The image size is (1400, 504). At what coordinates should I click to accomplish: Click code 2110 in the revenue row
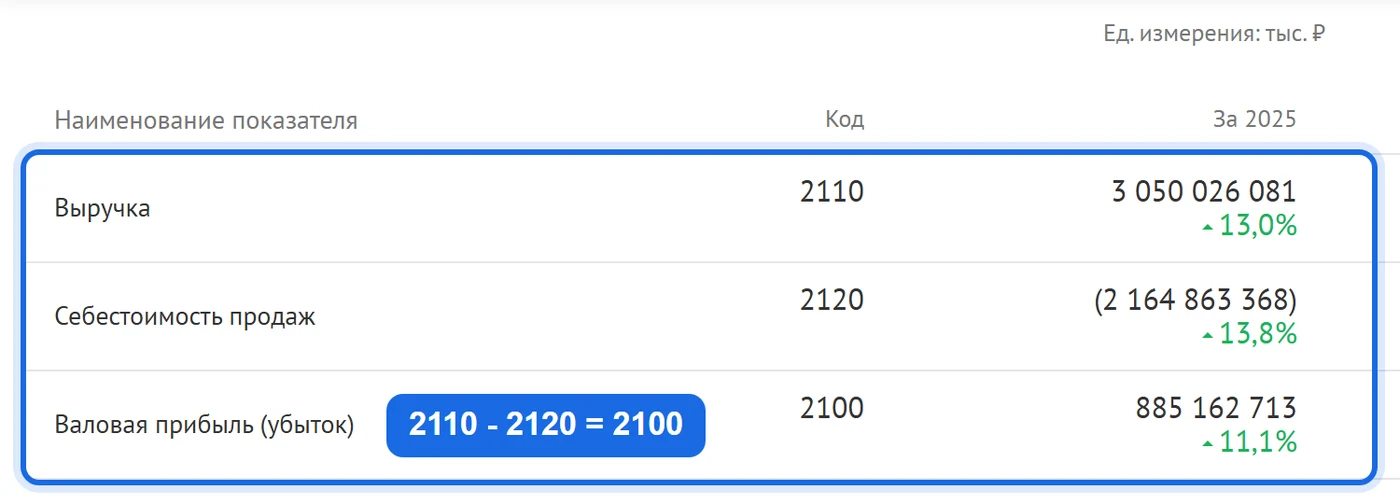[x=832, y=192]
